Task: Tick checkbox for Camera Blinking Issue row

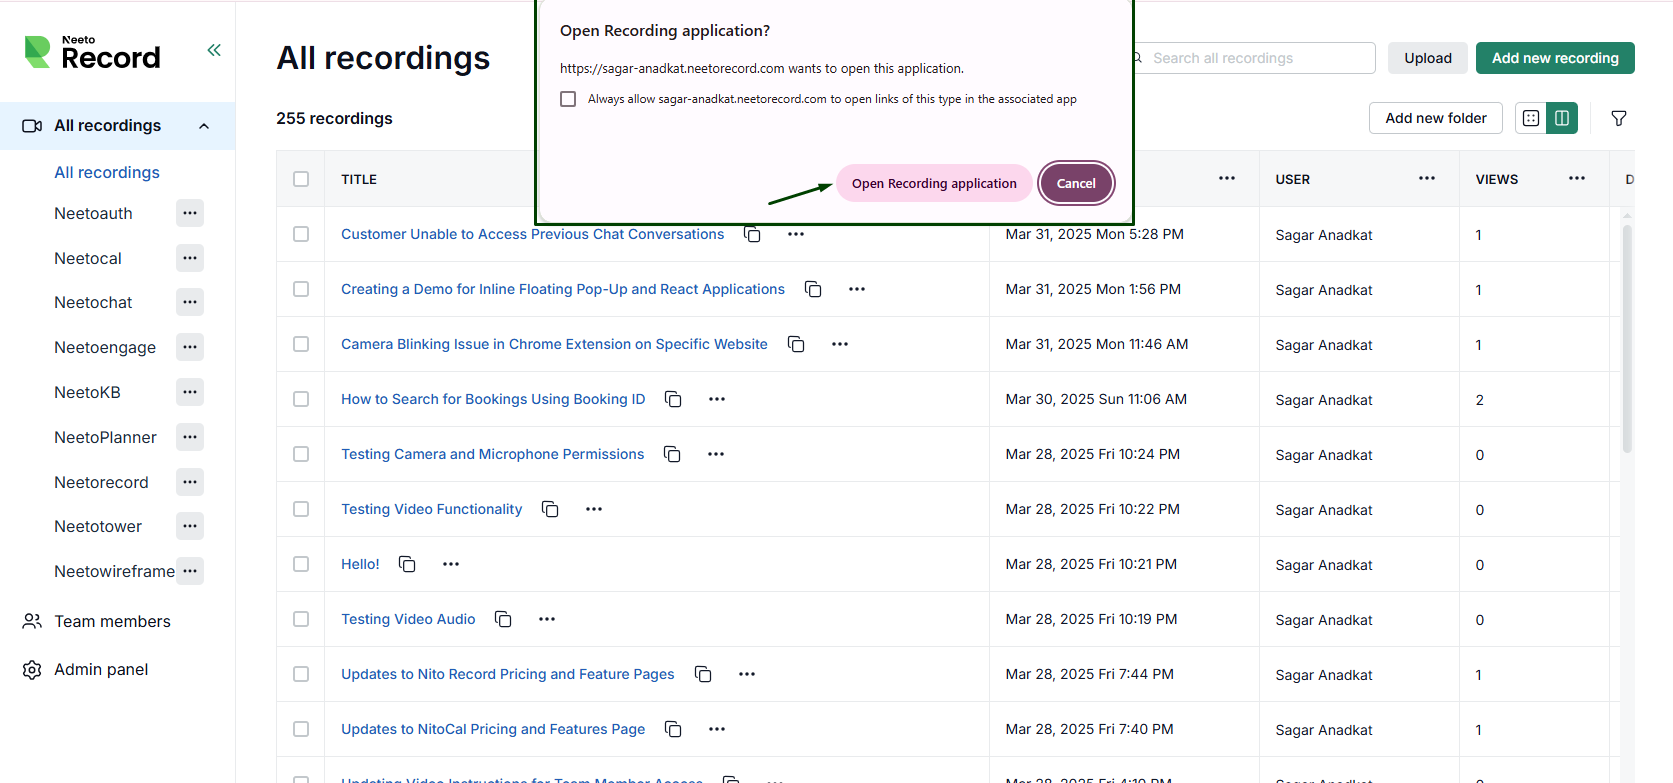Action: coord(301,344)
